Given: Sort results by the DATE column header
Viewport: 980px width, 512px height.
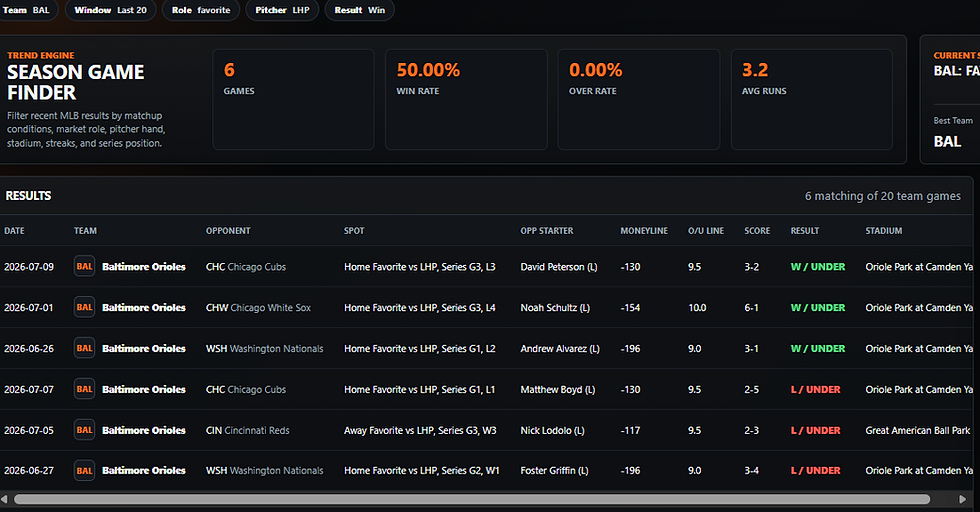Looking at the screenshot, I should pyautogui.click(x=14, y=231).
